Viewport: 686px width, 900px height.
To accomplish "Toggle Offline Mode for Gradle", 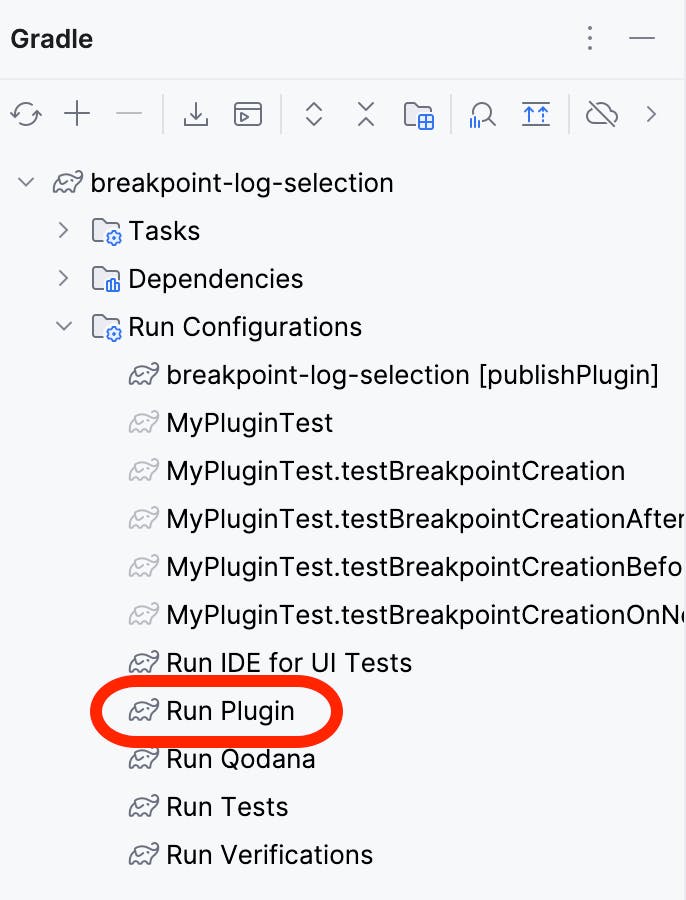I will click(x=602, y=113).
